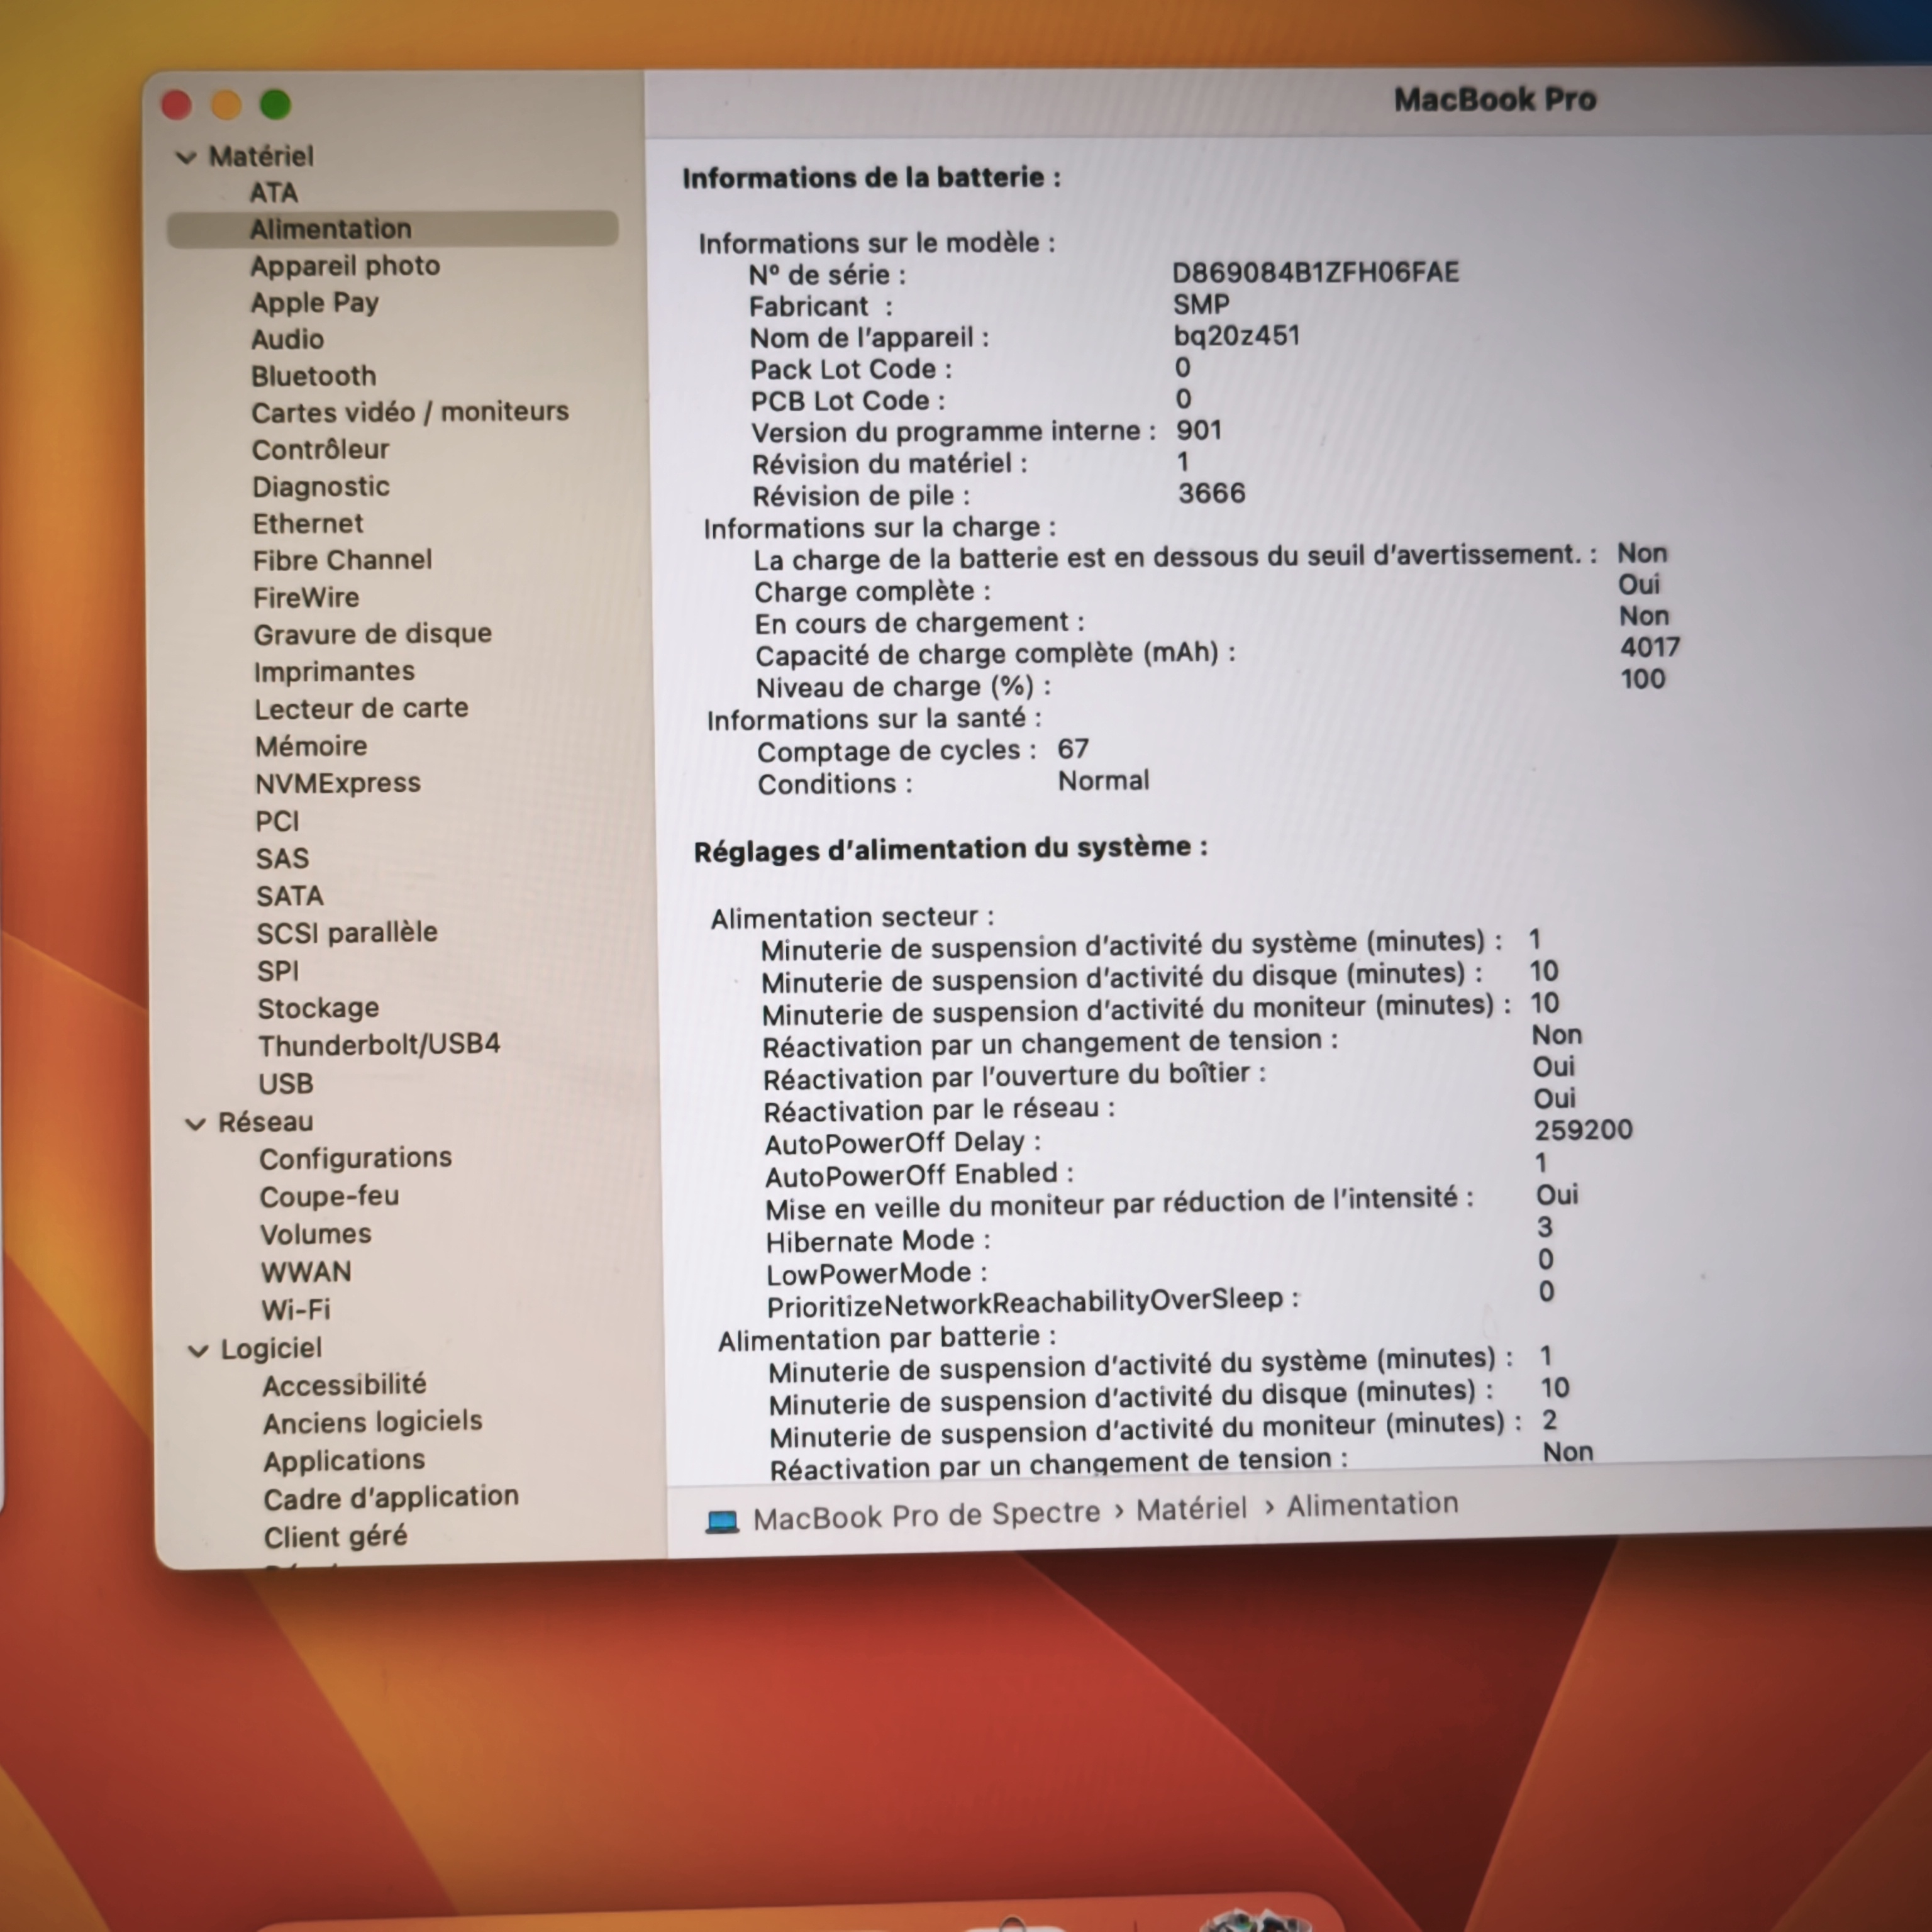Click the green full-screen window button
Viewport: 1932px width, 1932px height.
pyautogui.click(x=275, y=104)
